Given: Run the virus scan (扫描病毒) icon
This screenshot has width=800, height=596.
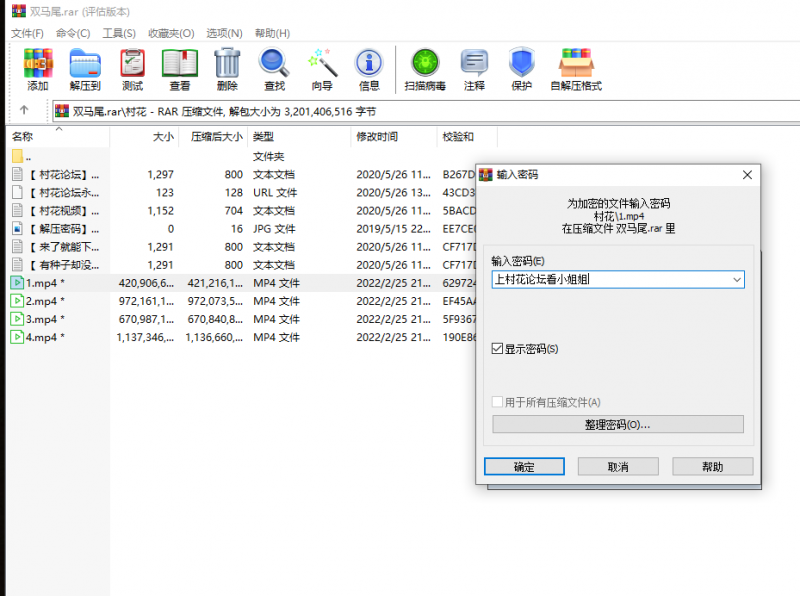Looking at the screenshot, I should pyautogui.click(x=425, y=69).
